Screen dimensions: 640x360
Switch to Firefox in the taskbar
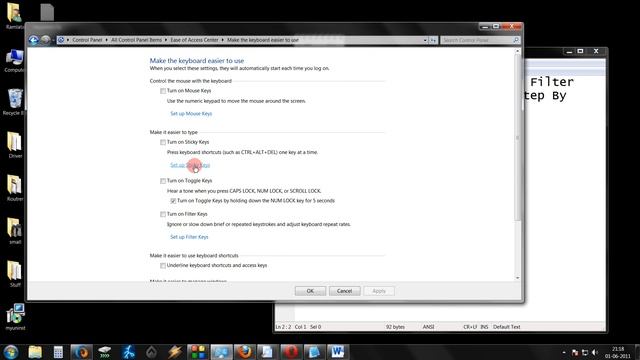[x=244, y=352]
